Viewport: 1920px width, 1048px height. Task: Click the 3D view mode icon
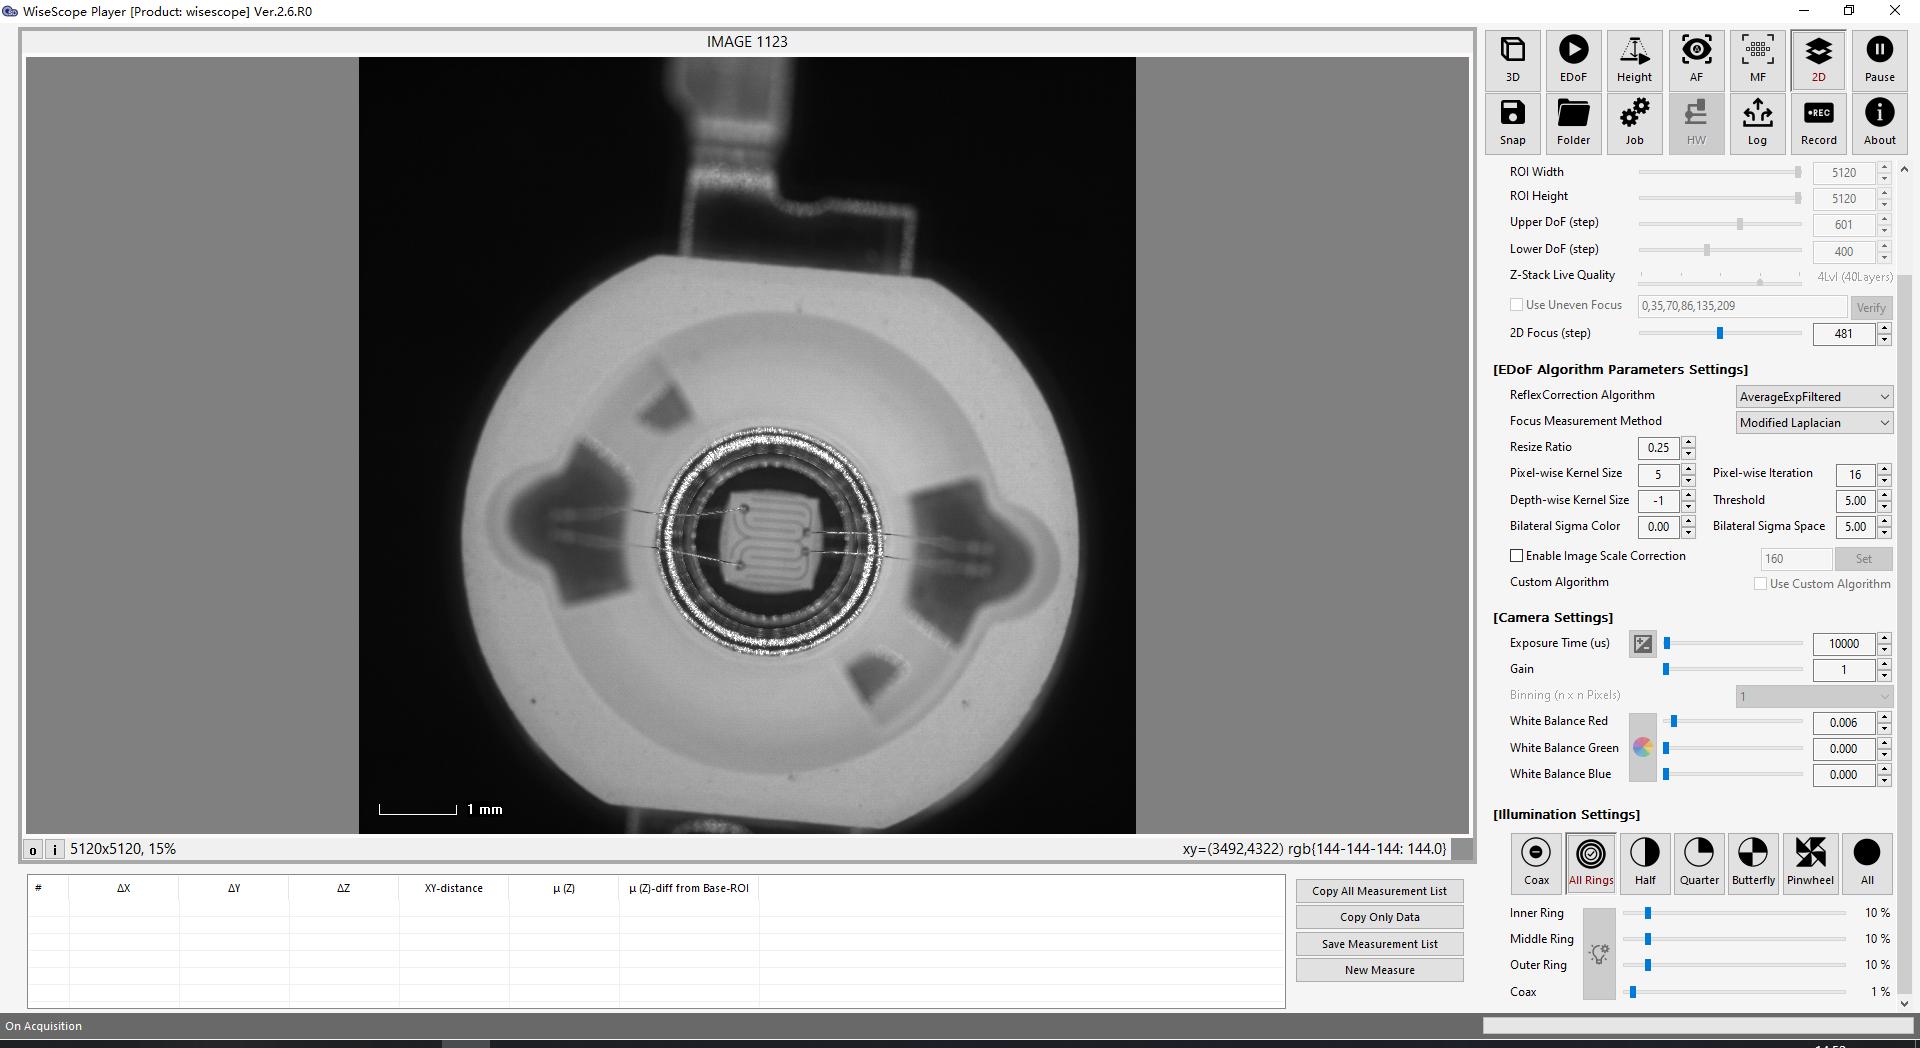coord(1512,60)
